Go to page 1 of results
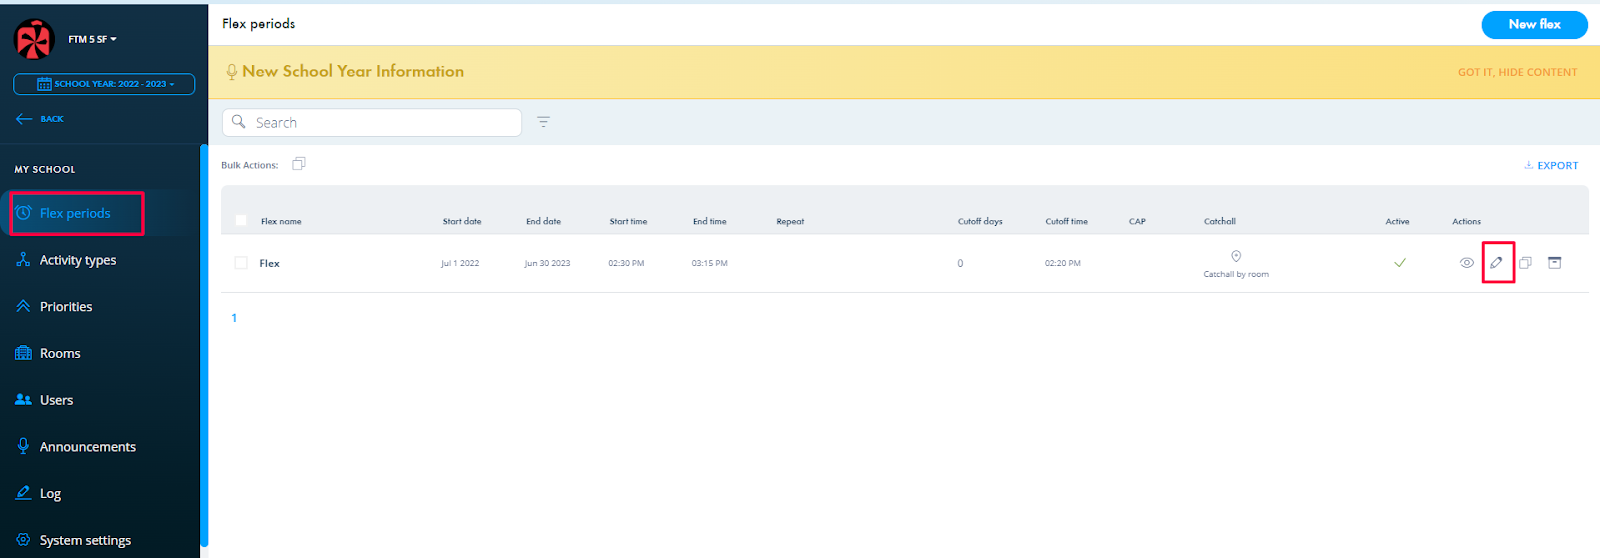The width and height of the screenshot is (1600, 558). (234, 318)
